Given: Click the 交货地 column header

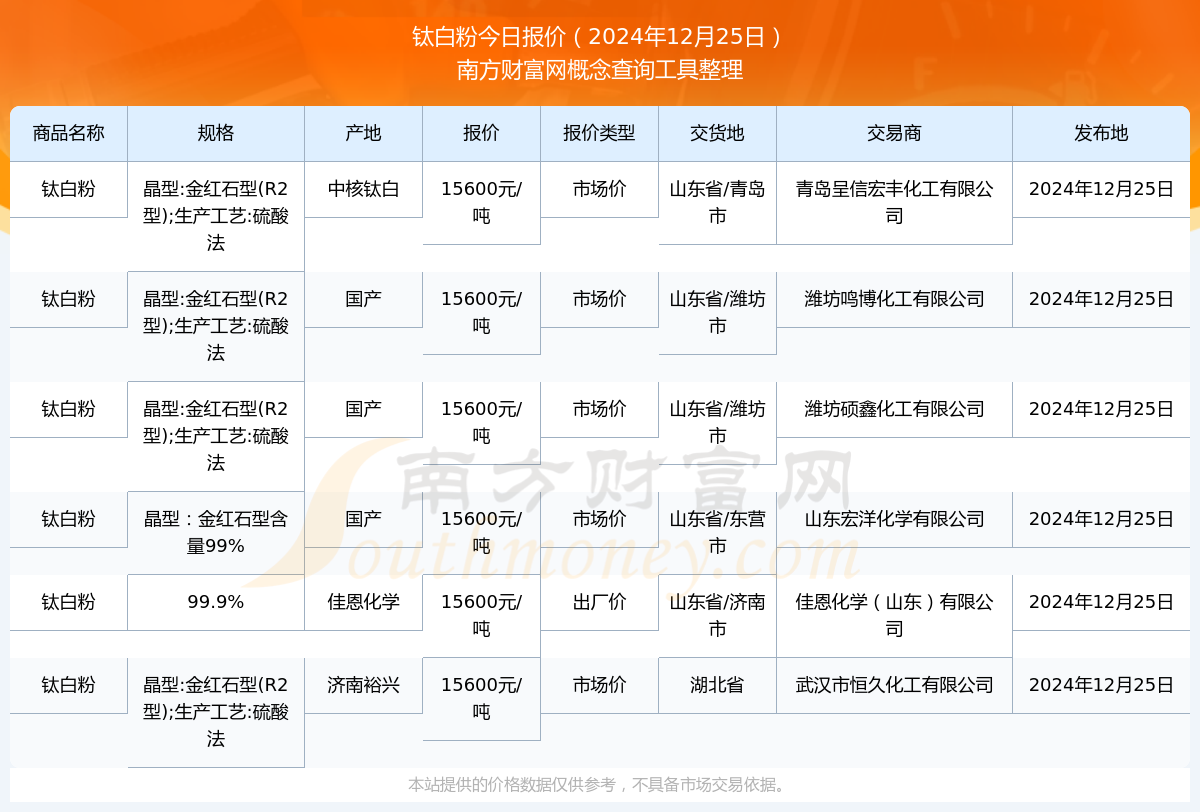Looking at the screenshot, I should tap(717, 133).
